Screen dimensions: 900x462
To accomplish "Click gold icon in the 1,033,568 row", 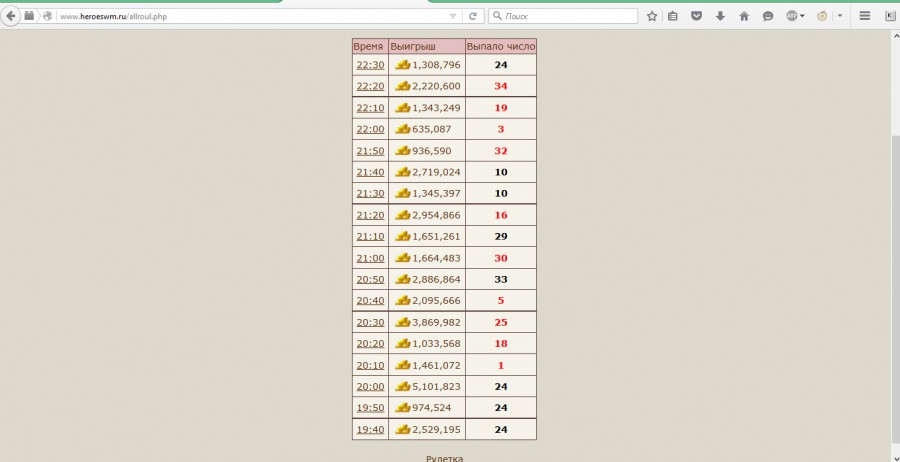I will click(404, 343).
